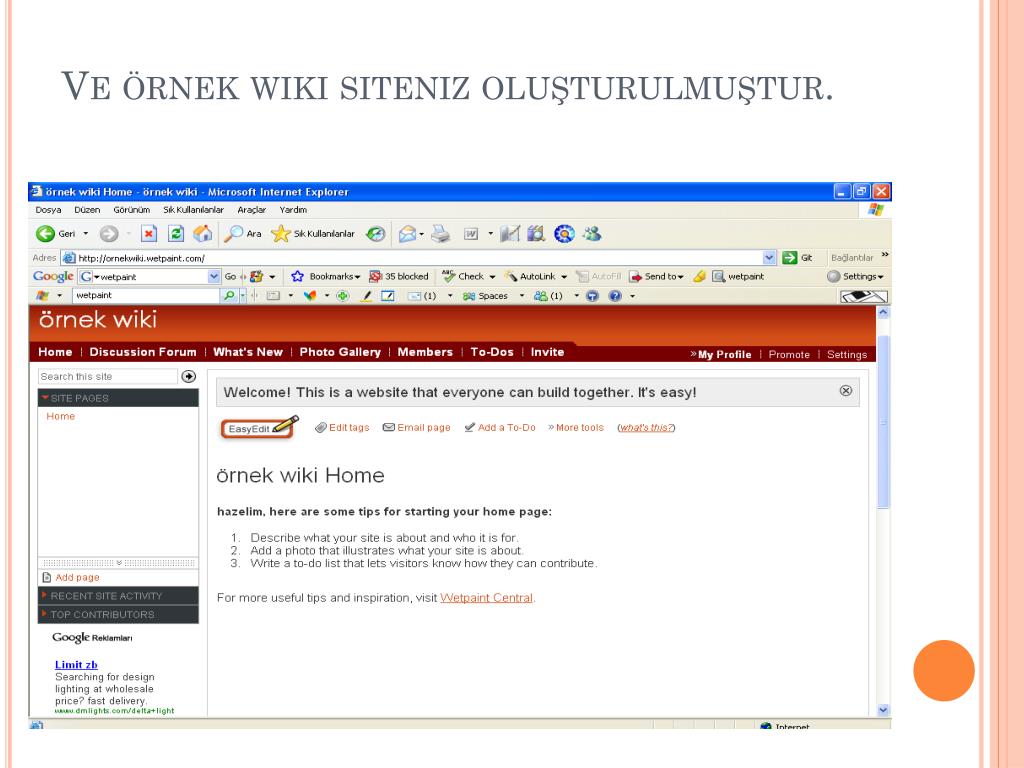Click Add a To-Do link
Image resolution: width=1024 pixels, height=768 pixels.
(500, 428)
